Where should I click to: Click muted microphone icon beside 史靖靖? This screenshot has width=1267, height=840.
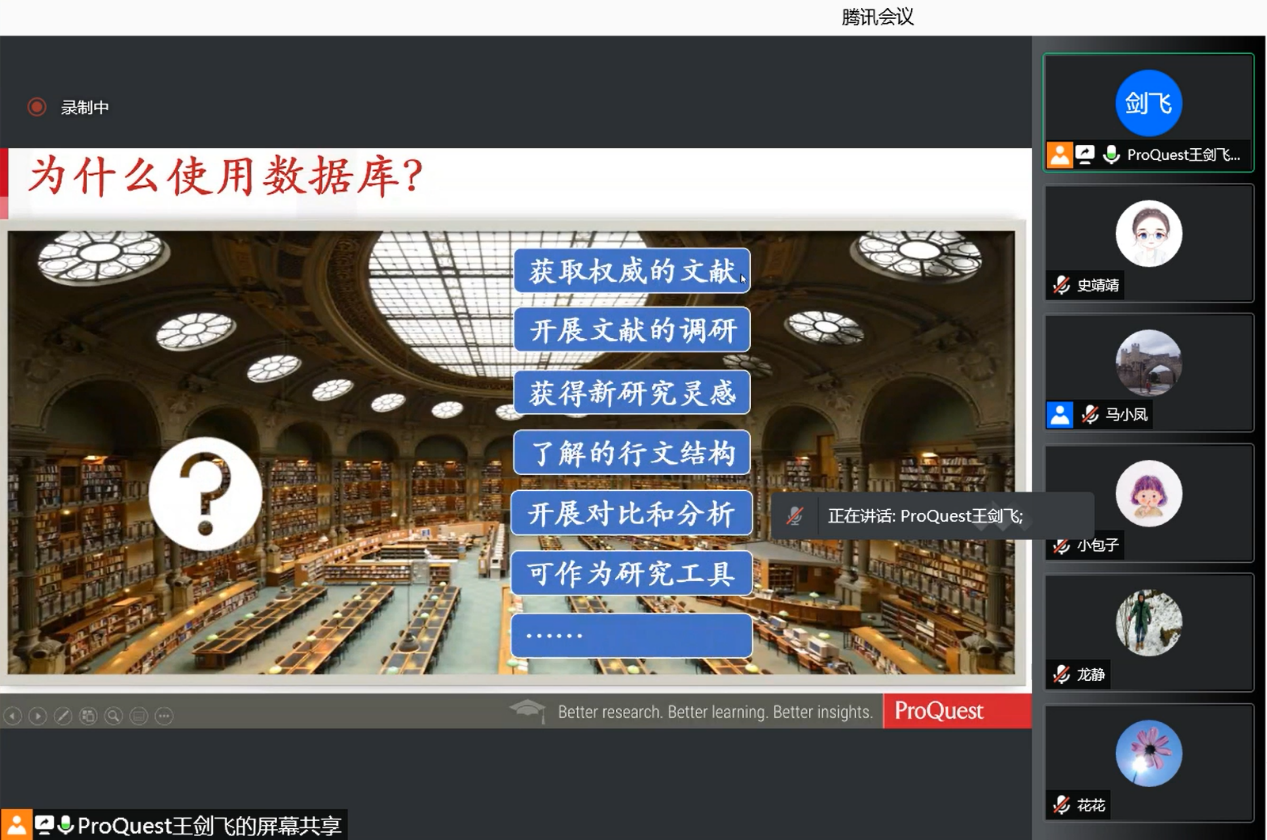pyautogui.click(x=1061, y=285)
